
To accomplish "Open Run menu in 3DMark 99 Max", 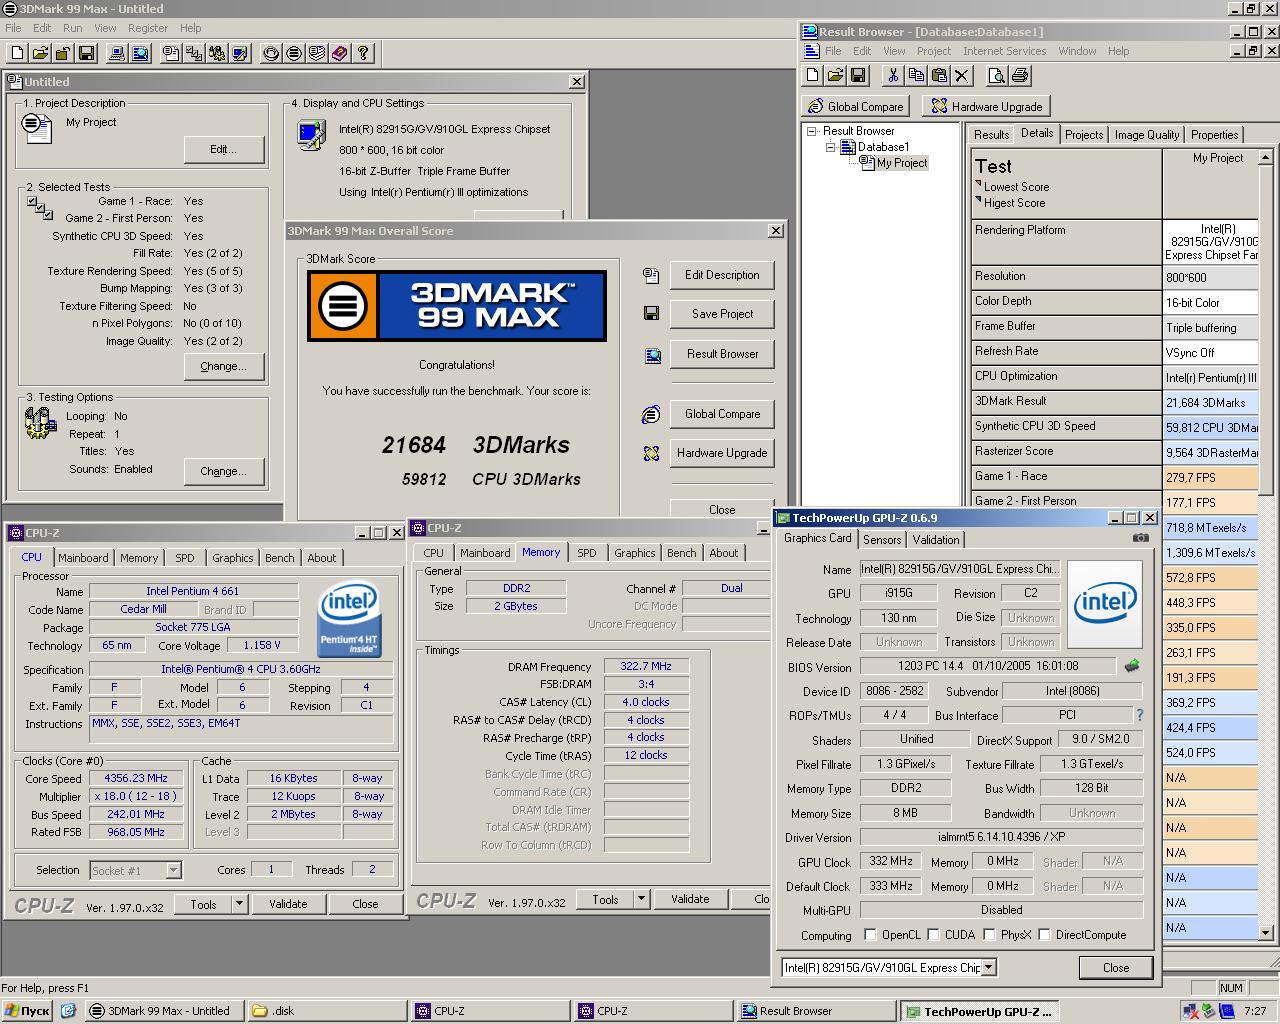I will [x=72, y=28].
